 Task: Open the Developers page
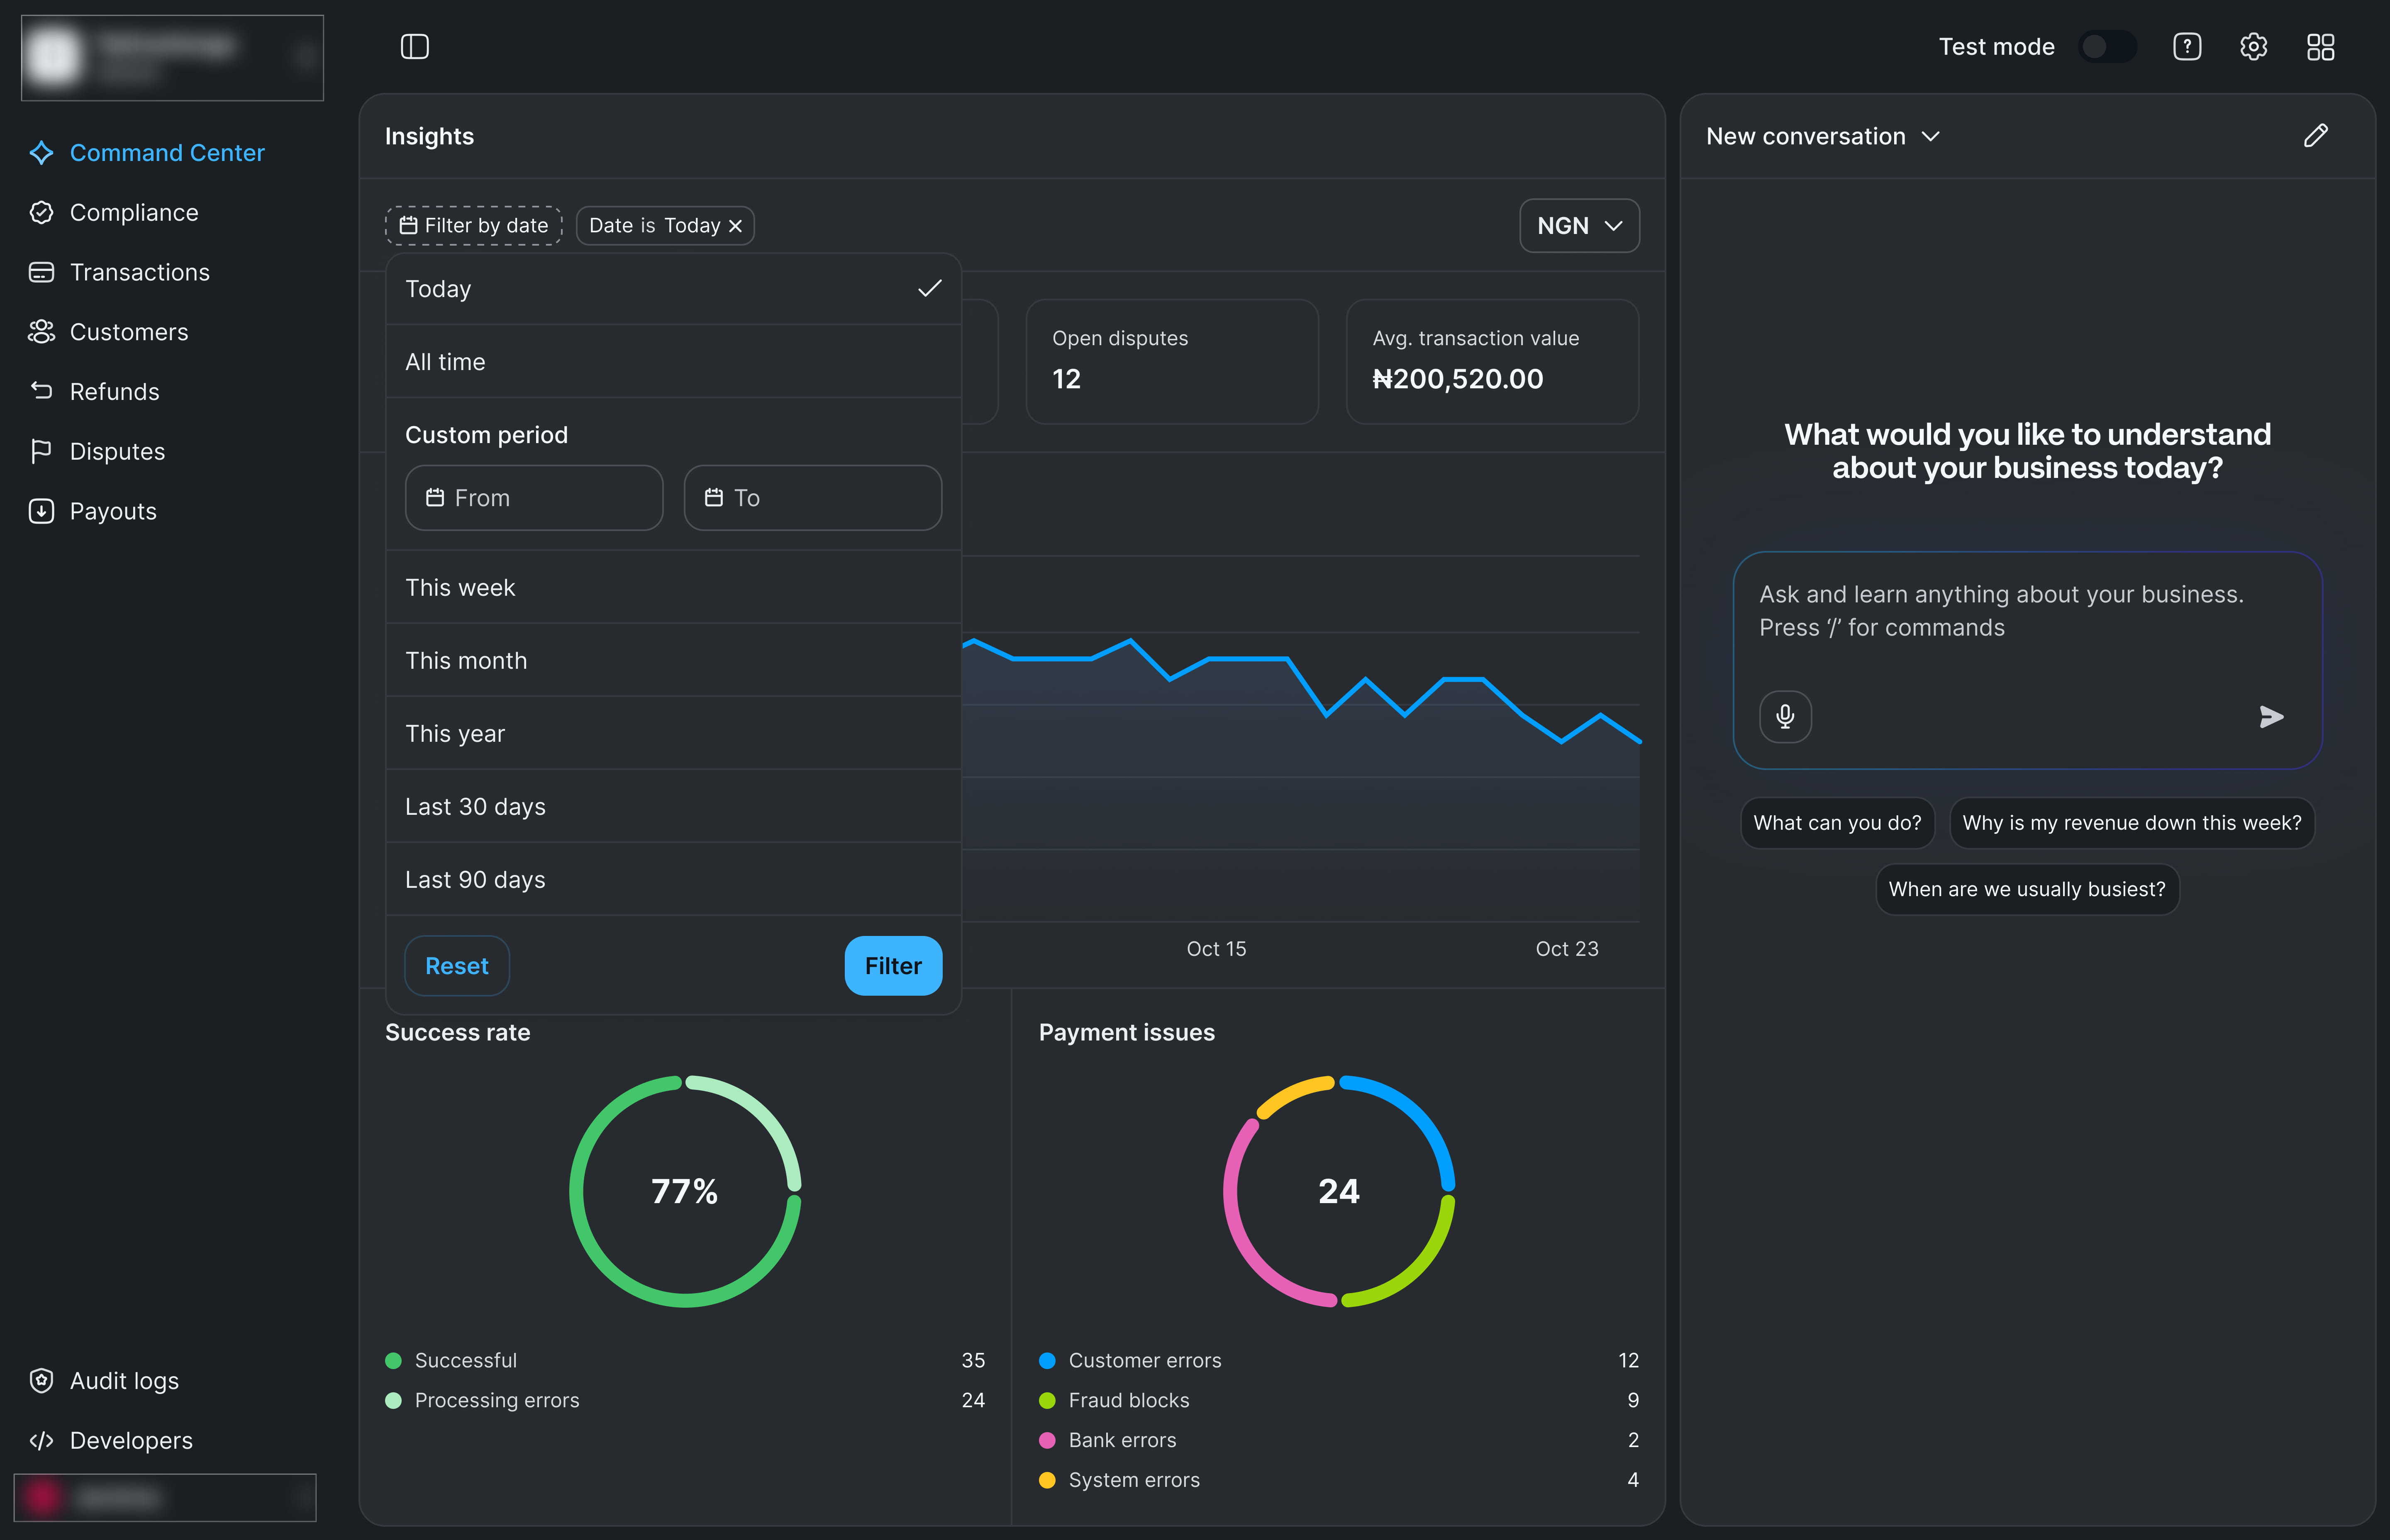click(131, 1440)
